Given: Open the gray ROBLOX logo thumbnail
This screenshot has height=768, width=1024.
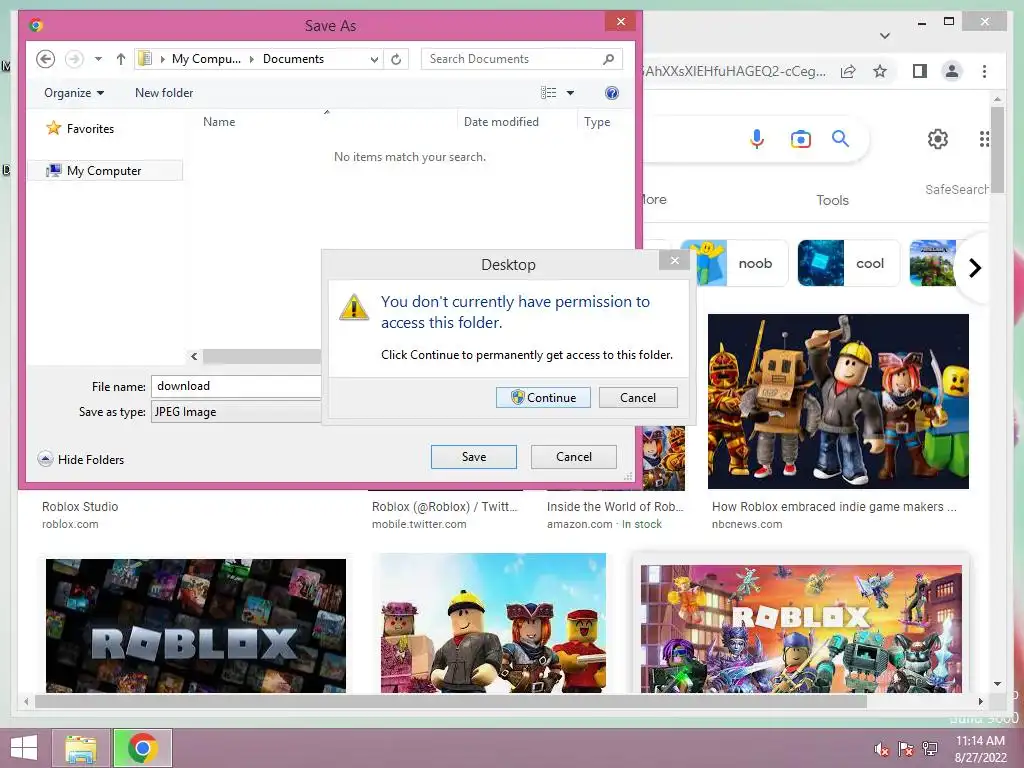Looking at the screenshot, I should pos(195,625).
